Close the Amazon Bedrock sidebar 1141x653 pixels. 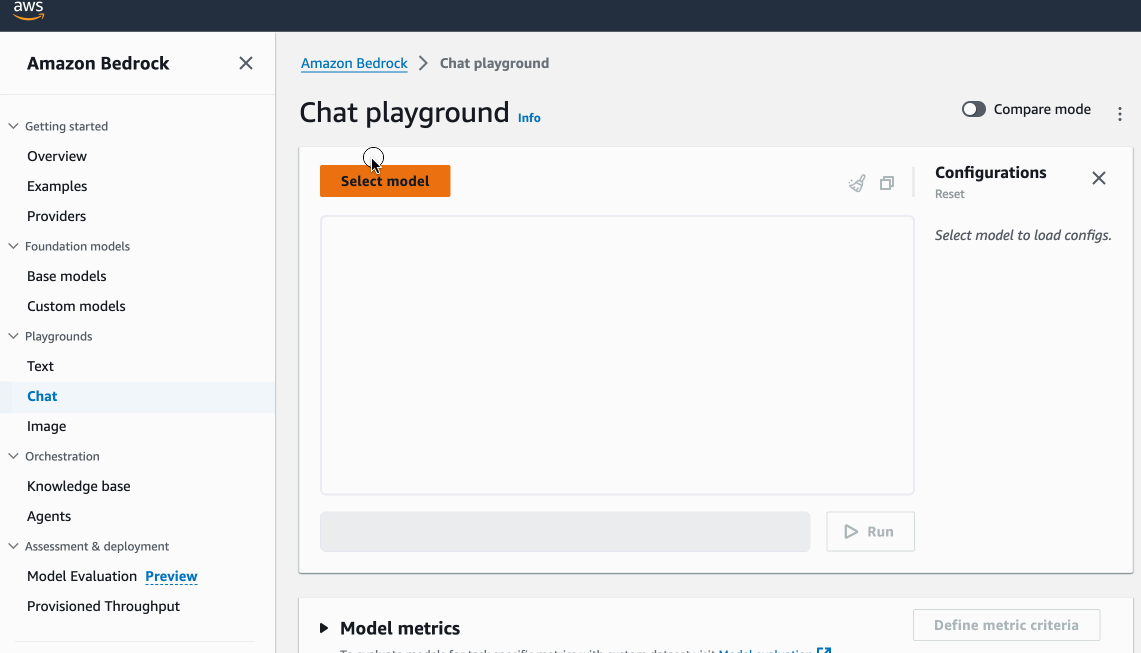click(246, 63)
